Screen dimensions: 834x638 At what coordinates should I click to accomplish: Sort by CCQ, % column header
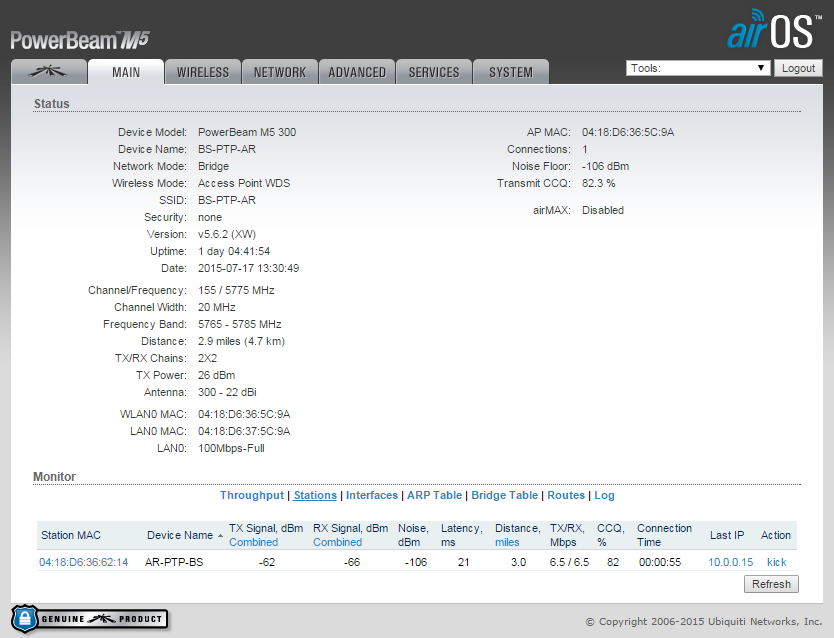(x=610, y=535)
